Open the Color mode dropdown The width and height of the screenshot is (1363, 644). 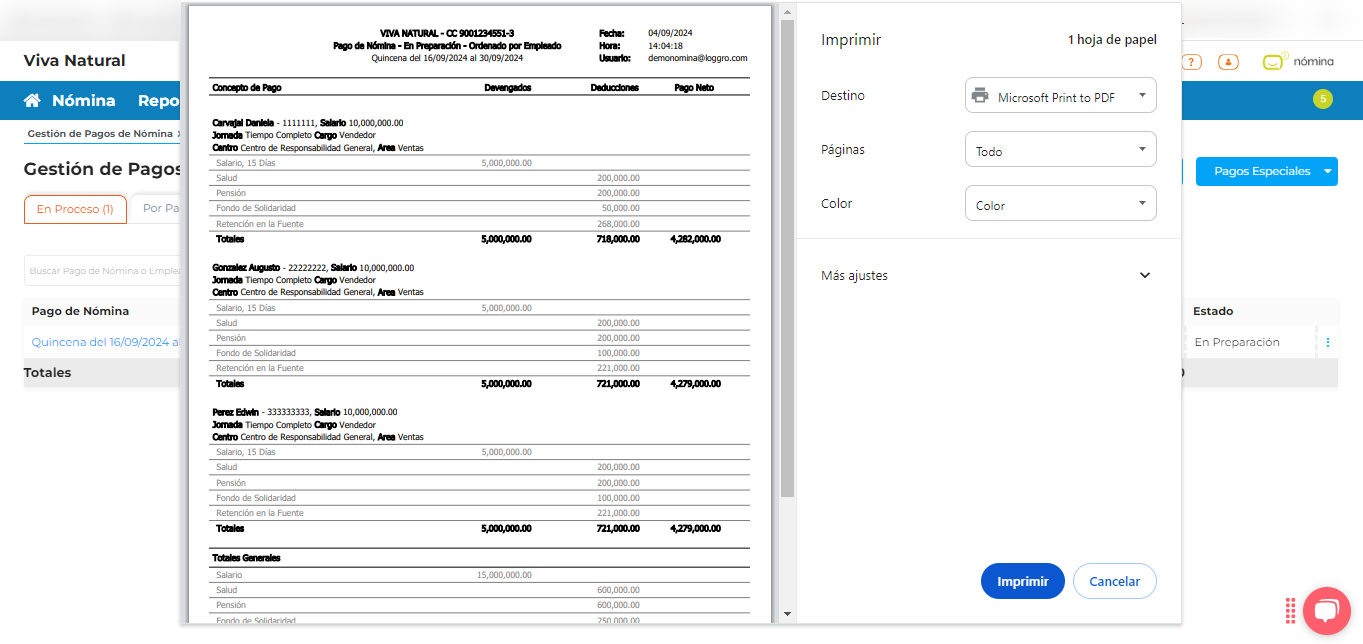click(x=1060, y=204)
